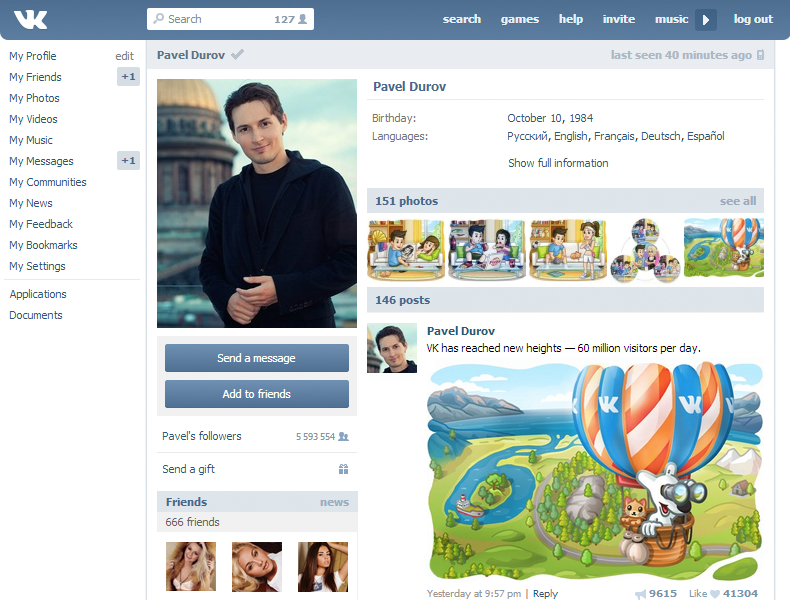790x600 pixels.
Task: Open My News in the sidebar
Action: point(31,203)
